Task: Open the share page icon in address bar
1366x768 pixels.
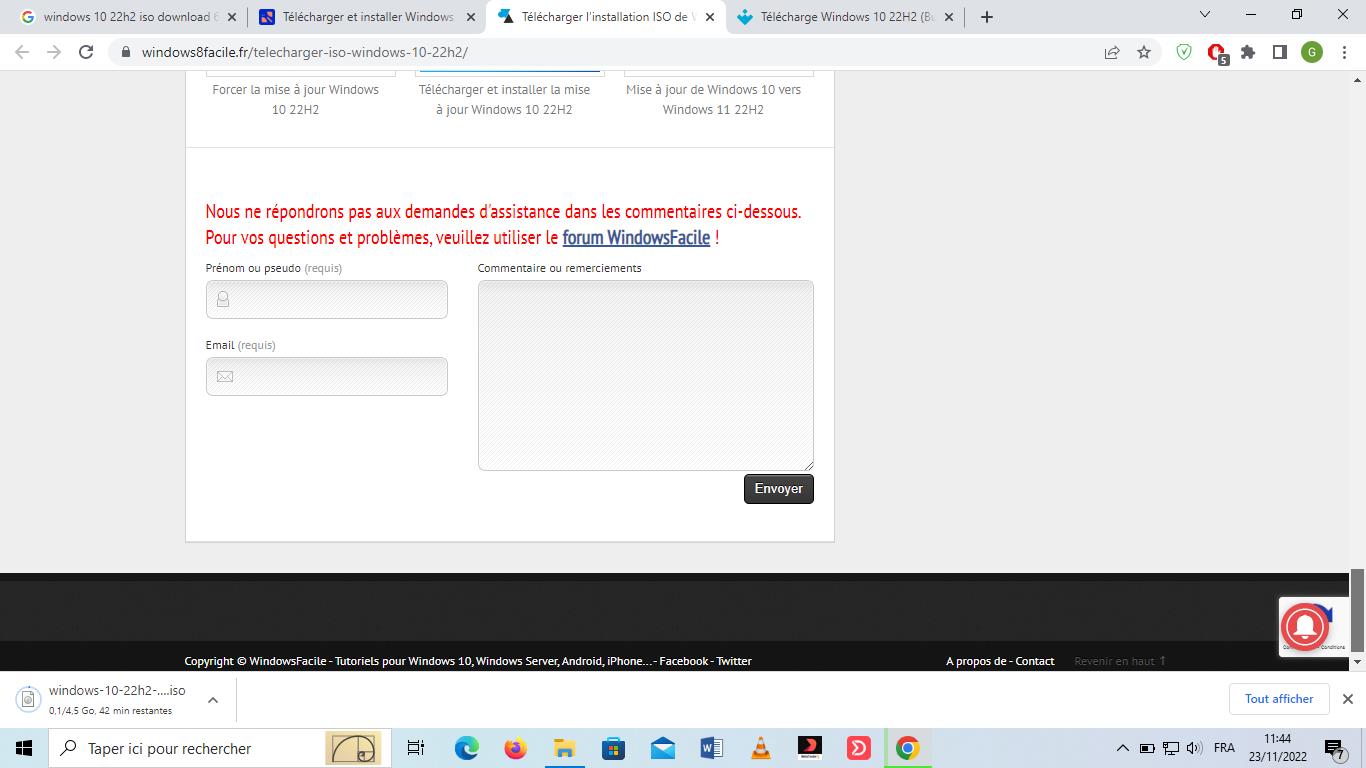Action: tap(1112, 52)
